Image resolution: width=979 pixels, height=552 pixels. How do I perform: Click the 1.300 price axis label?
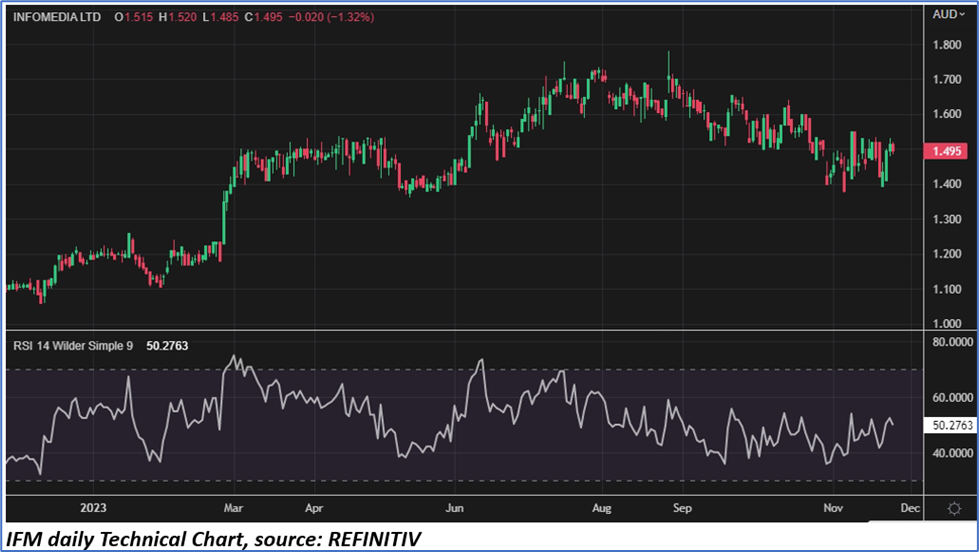[x=947, y=219]
